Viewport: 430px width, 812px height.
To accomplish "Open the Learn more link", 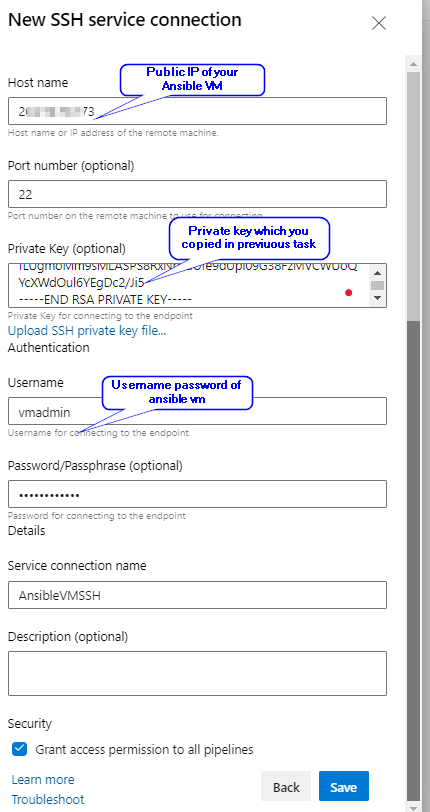I will (43, 779).
